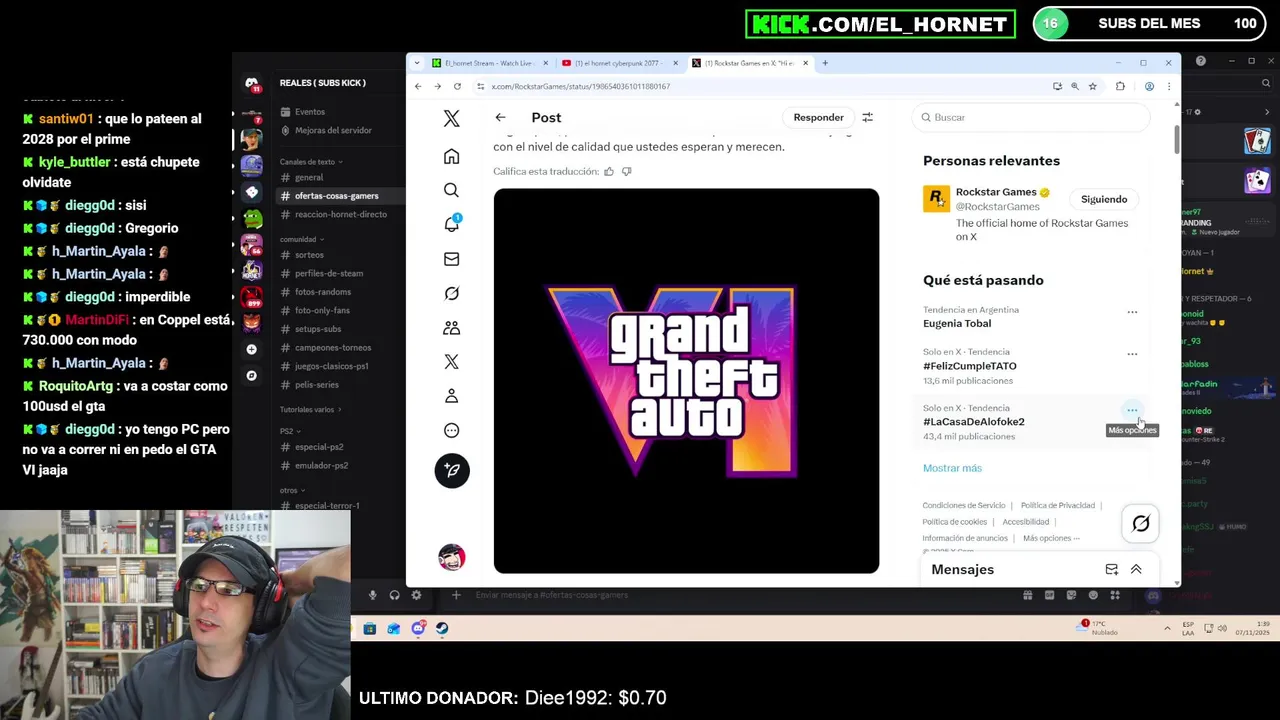The height and width of the screenshot is (720, 1280).
Task: Open Chrome extensions puzzle icon
Action: (x=1120, y=86)
